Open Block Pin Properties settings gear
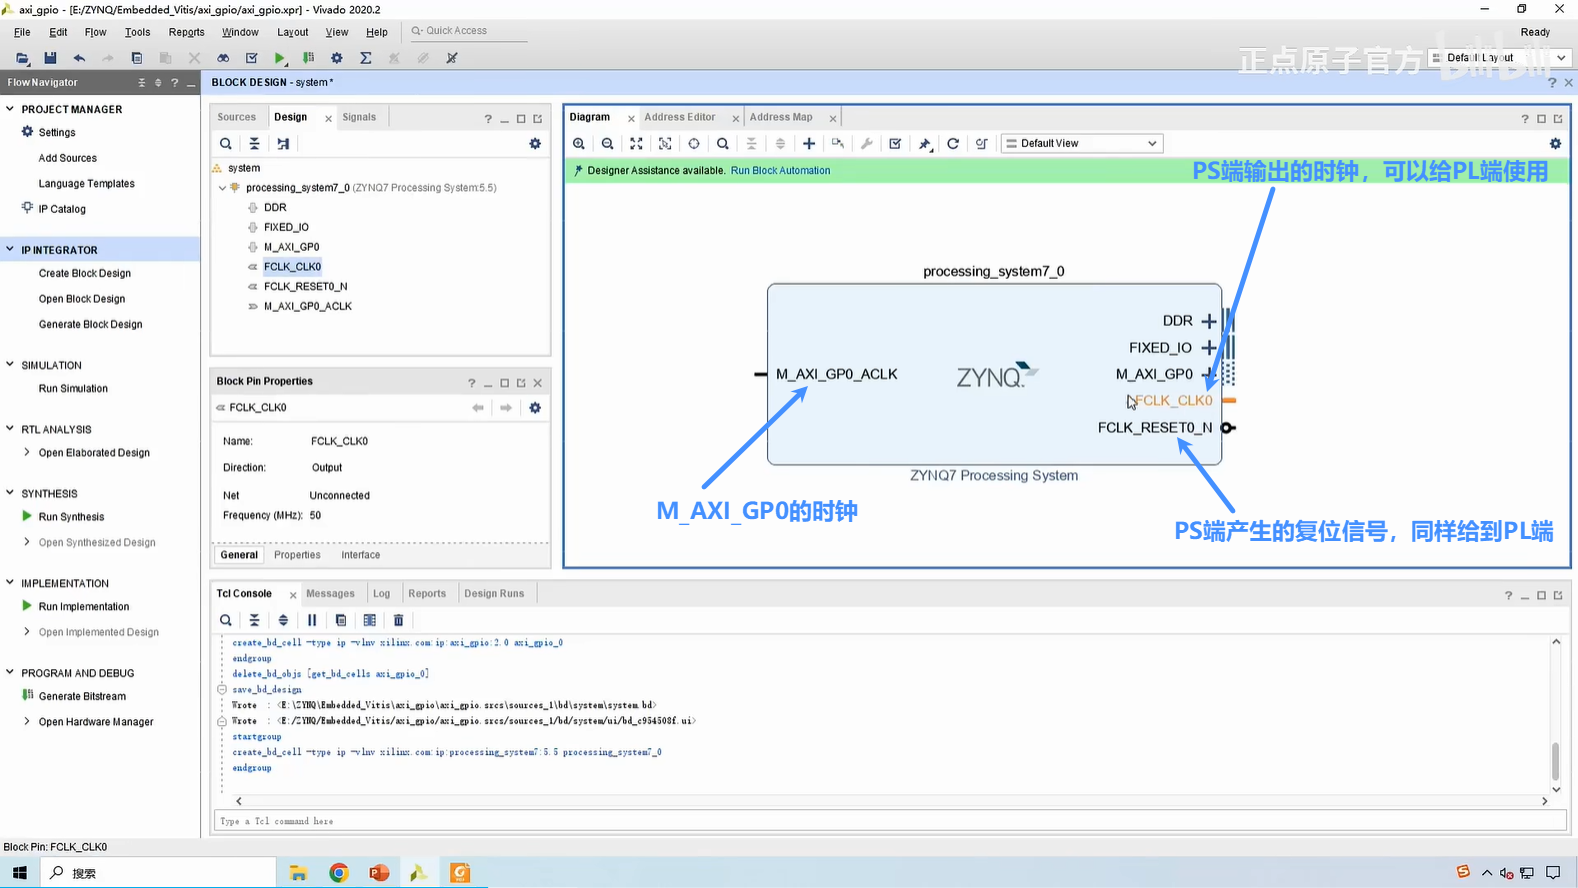Viewport: 1578px width, 888px height. pyautogui.click(x=535, y=408)
